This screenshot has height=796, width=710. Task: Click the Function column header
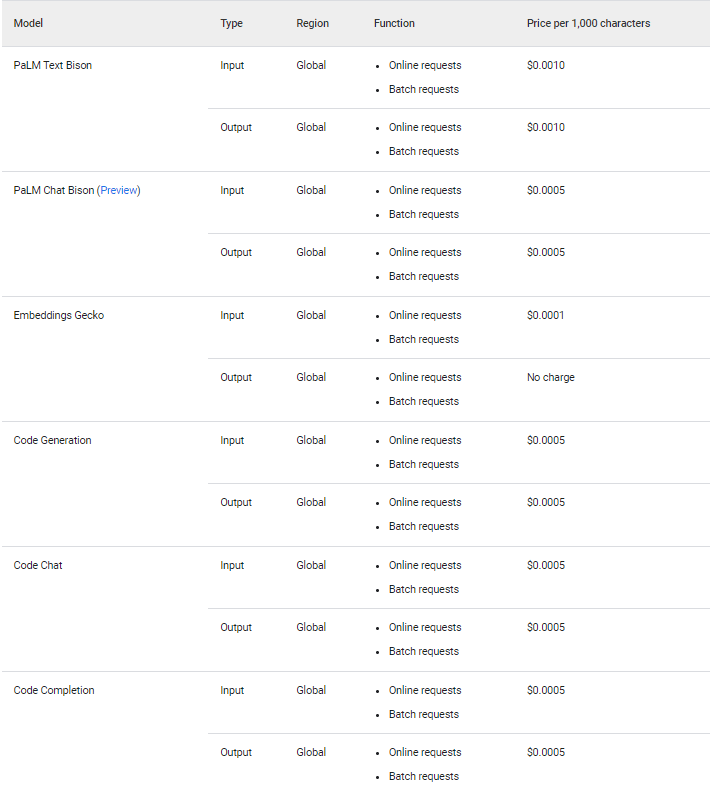pyautogui.click(x=394, y=23)
